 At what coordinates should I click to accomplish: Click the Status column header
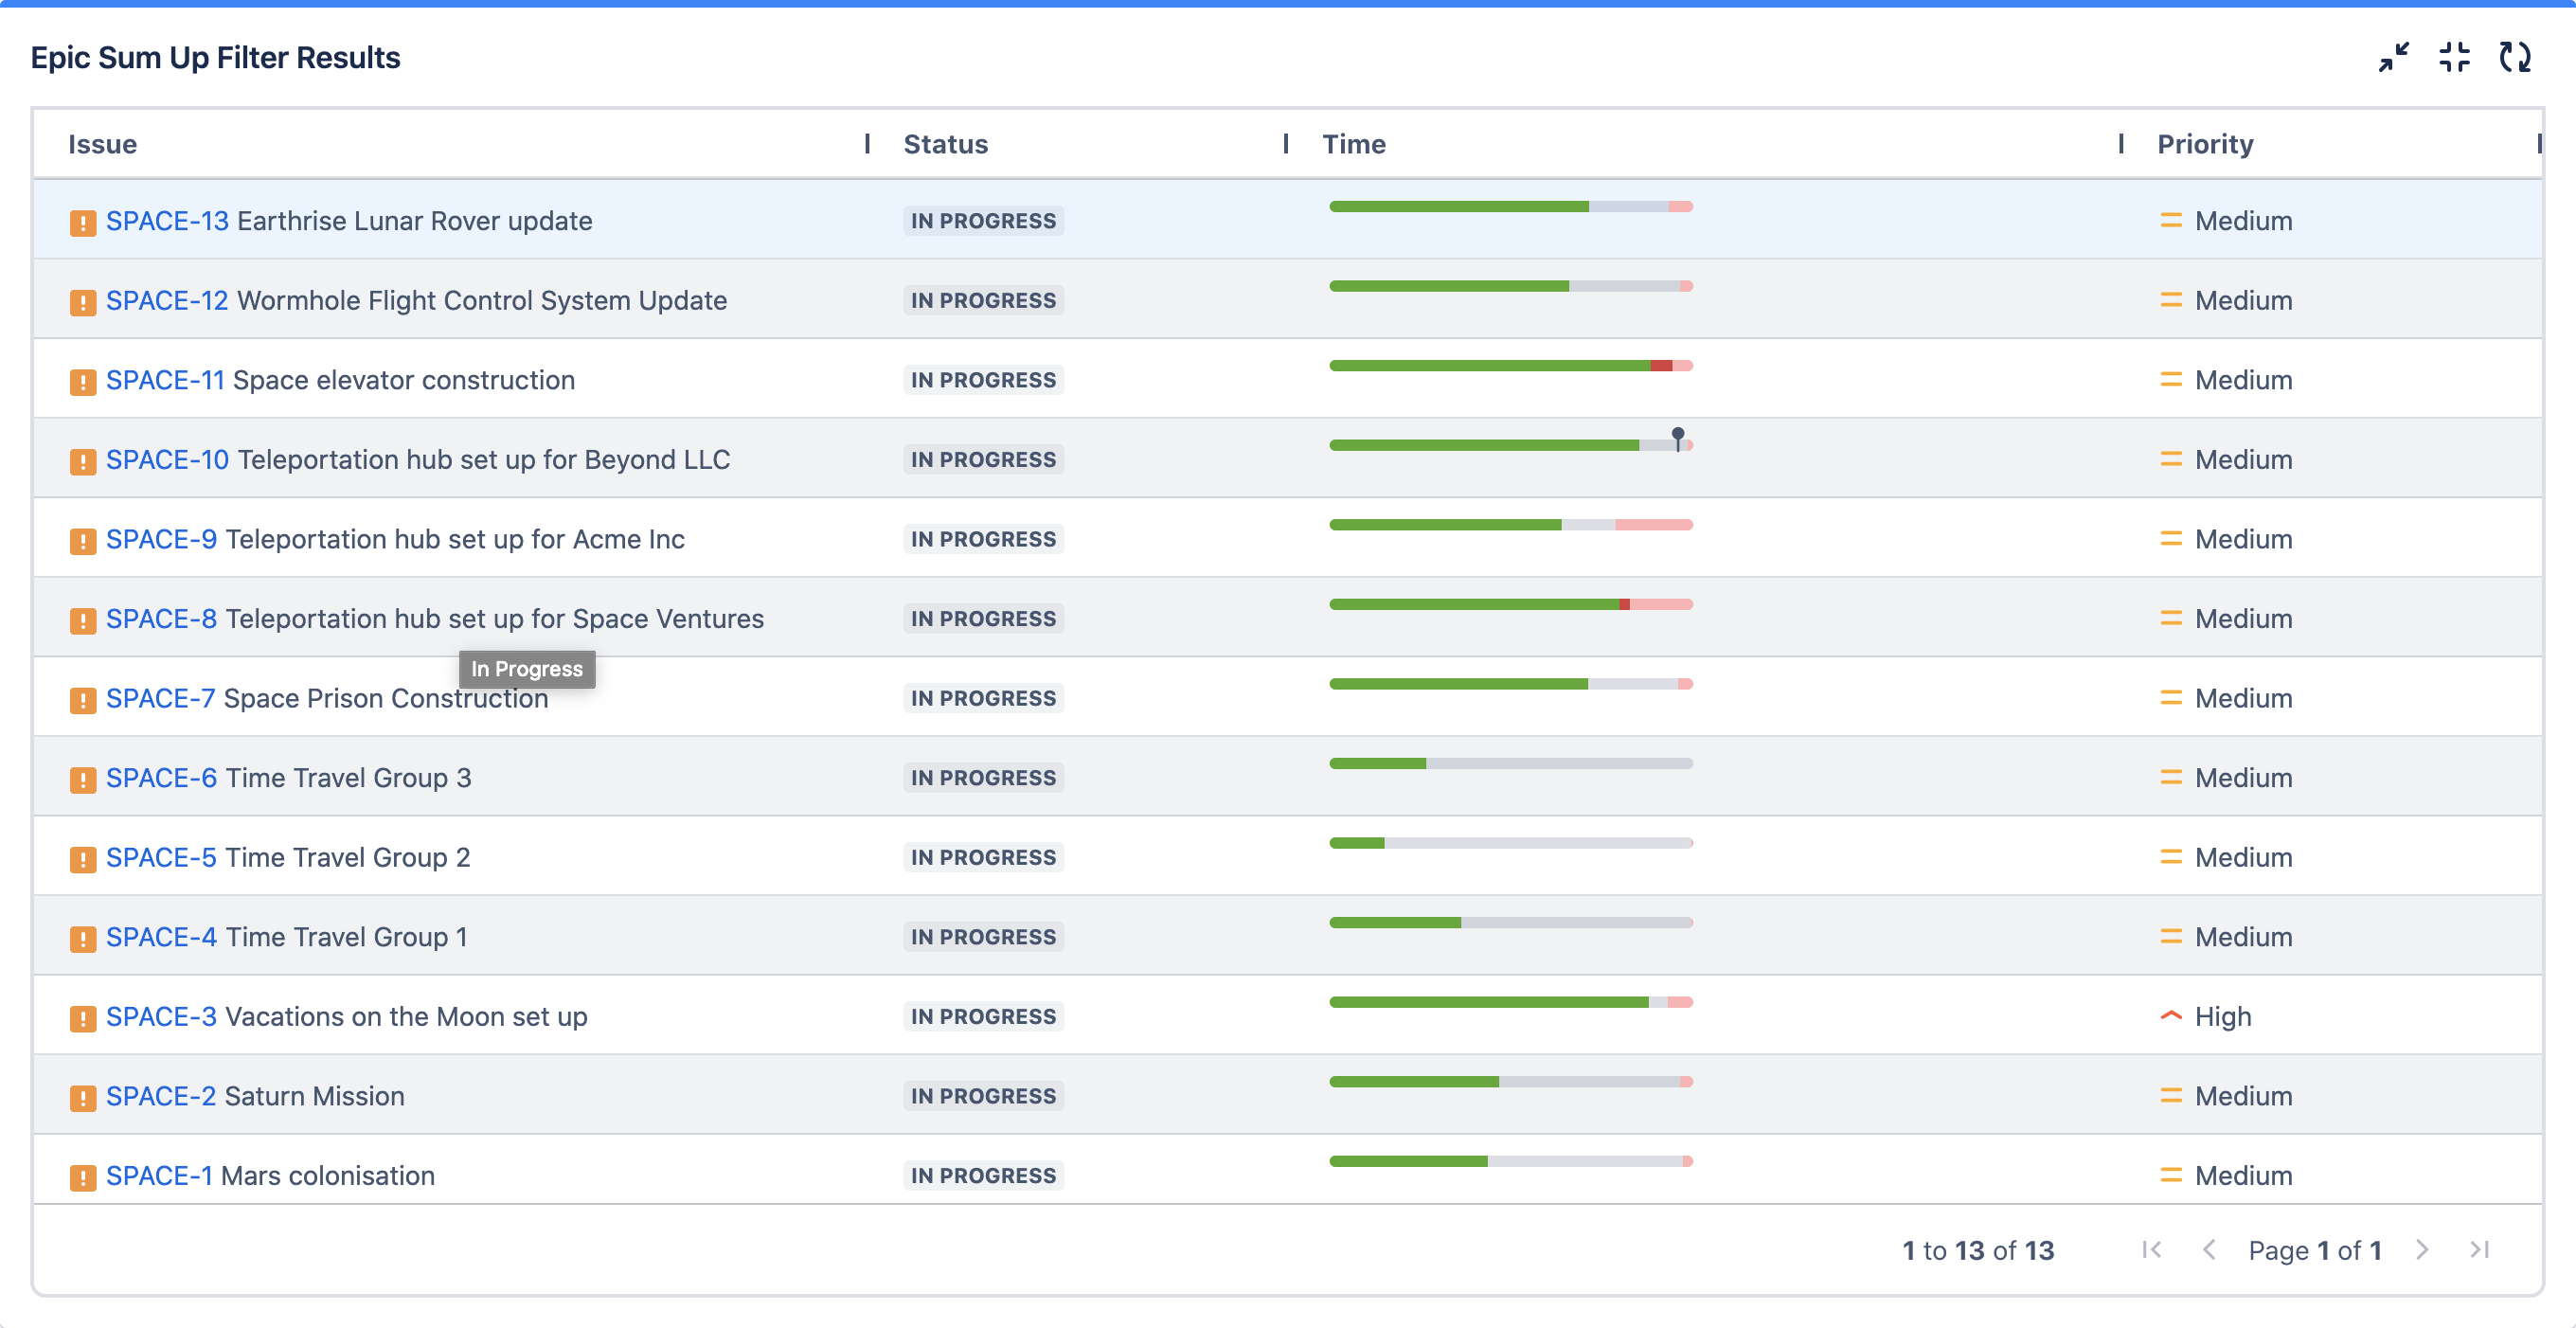(945, 144)
